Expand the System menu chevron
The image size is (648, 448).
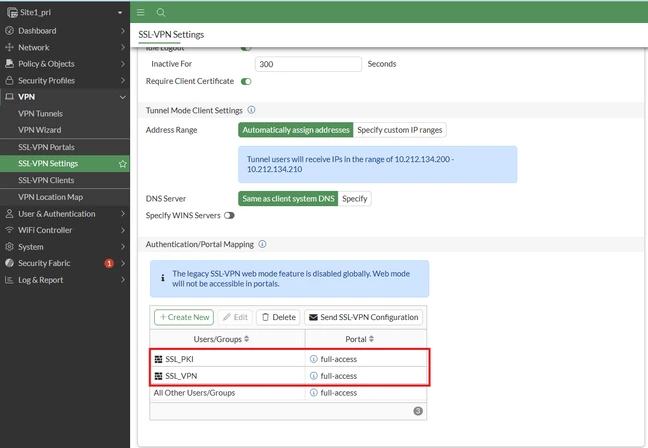click(123, 247)
